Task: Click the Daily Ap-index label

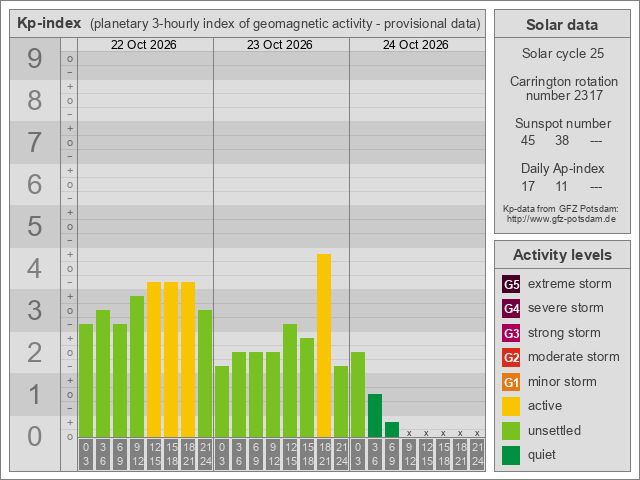Action: point(562,169)
